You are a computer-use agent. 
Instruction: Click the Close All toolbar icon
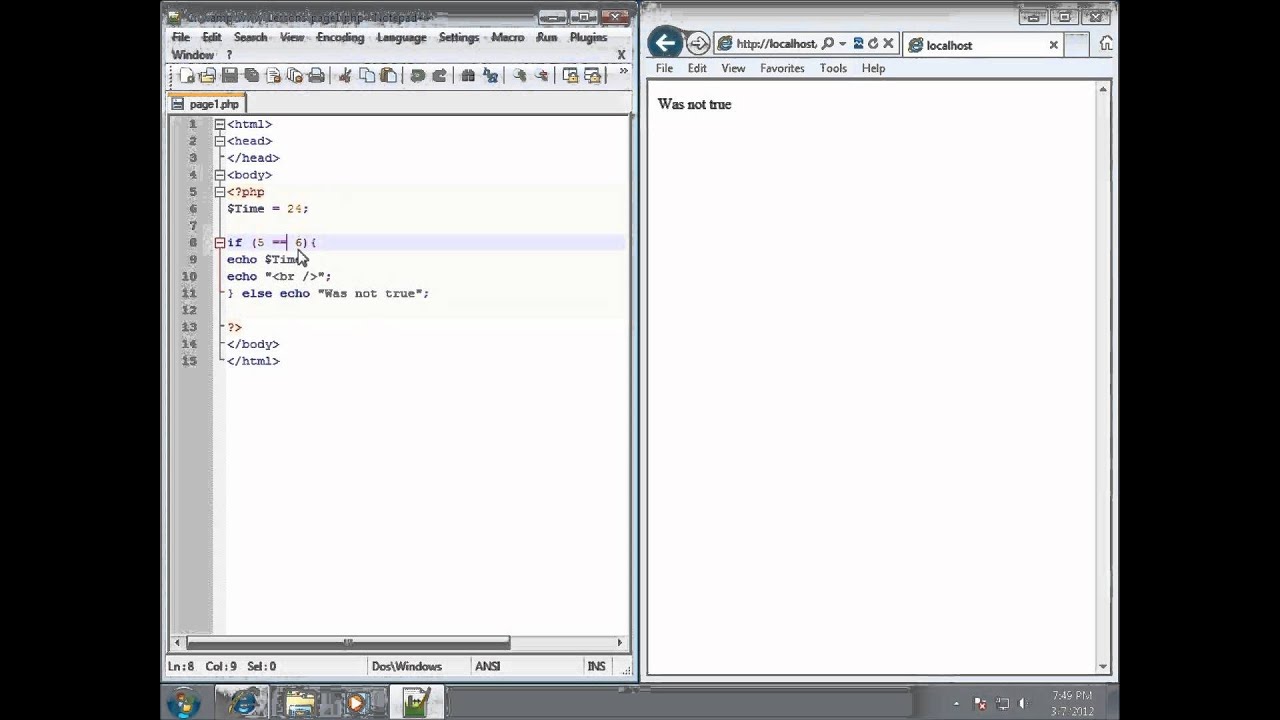[x=295, y=76]
